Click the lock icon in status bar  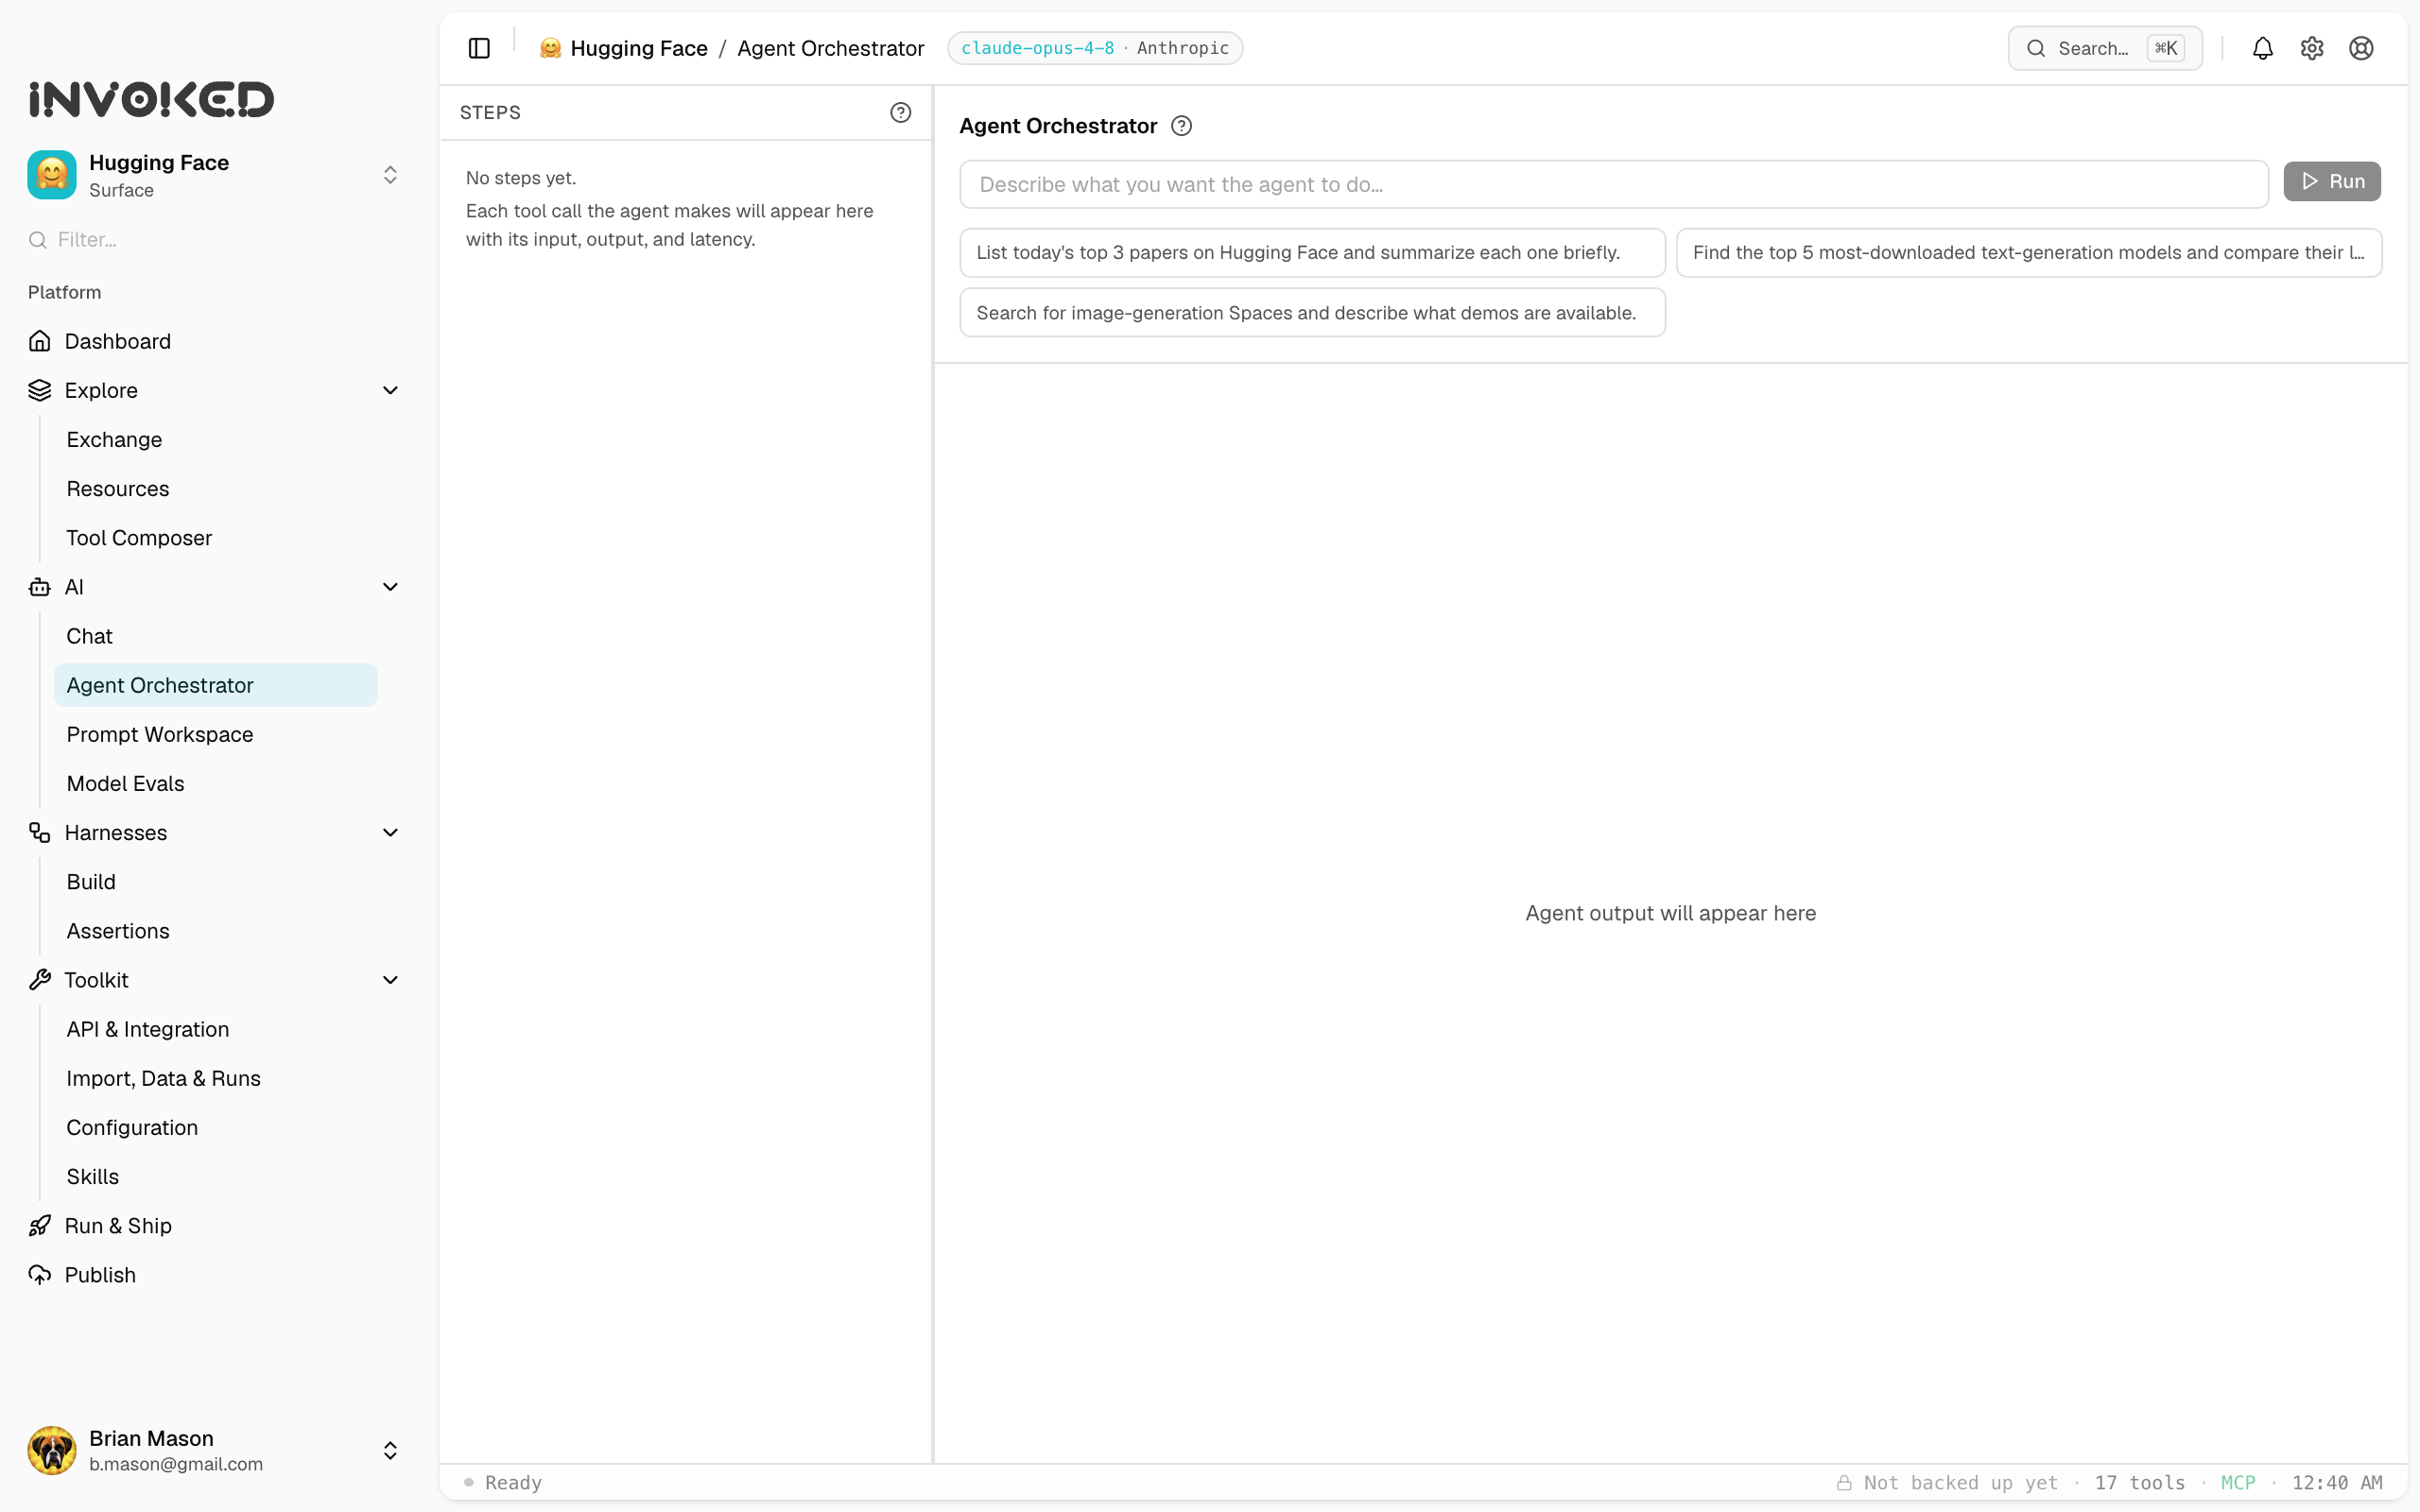coord(1844,1482)
